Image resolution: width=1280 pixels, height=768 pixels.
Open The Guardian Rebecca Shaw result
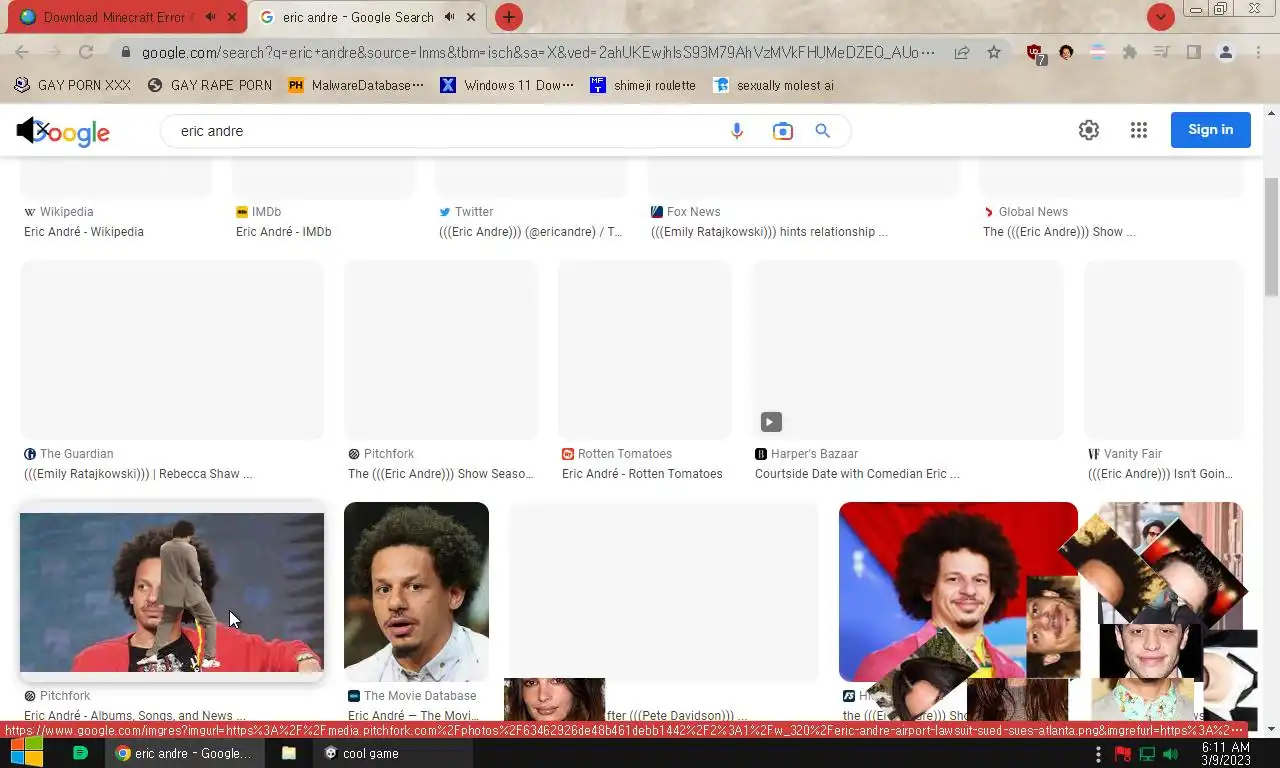click(138, 474)
